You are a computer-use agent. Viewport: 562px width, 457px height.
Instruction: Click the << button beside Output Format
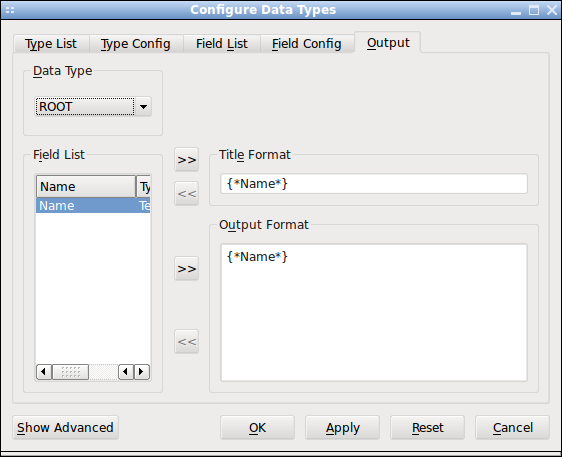tap(187, 342)
